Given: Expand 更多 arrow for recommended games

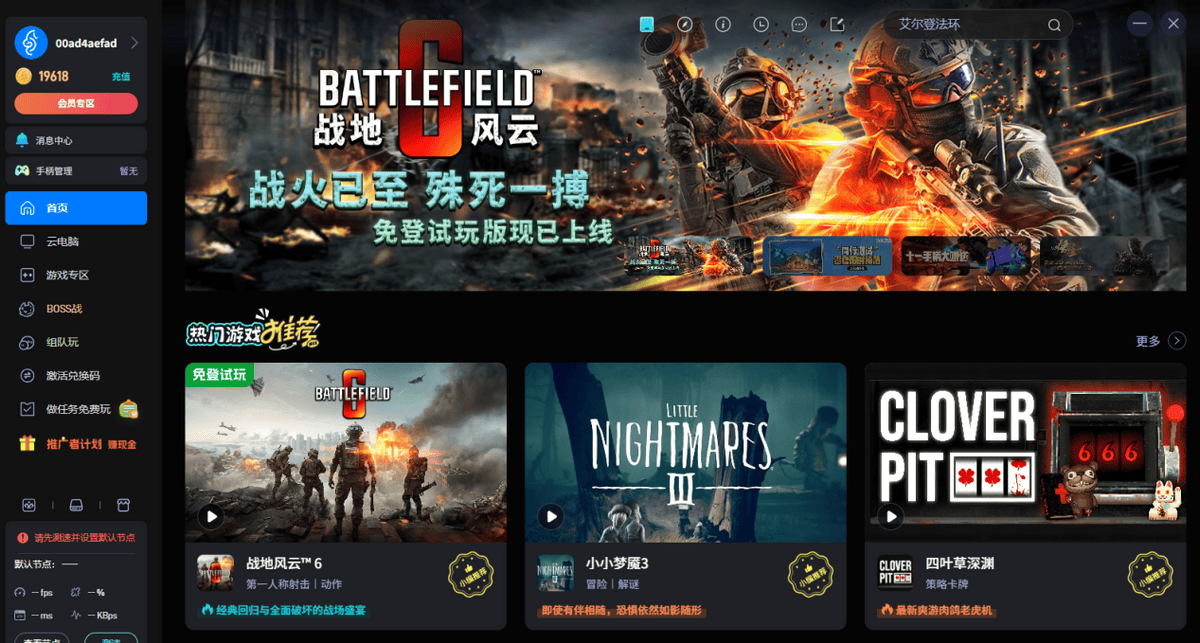Looking at the screenshot, I should click(1177, 341).
